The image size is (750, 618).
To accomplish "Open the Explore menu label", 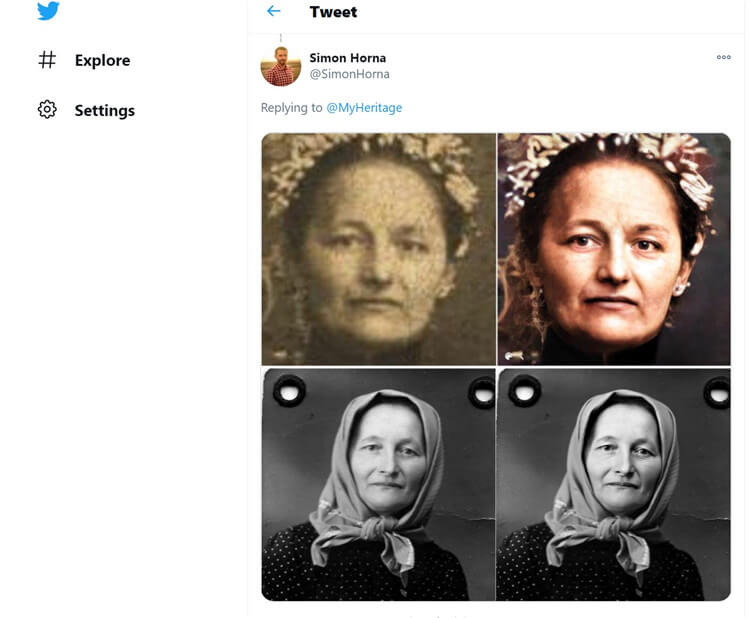I will coord(102,61).
